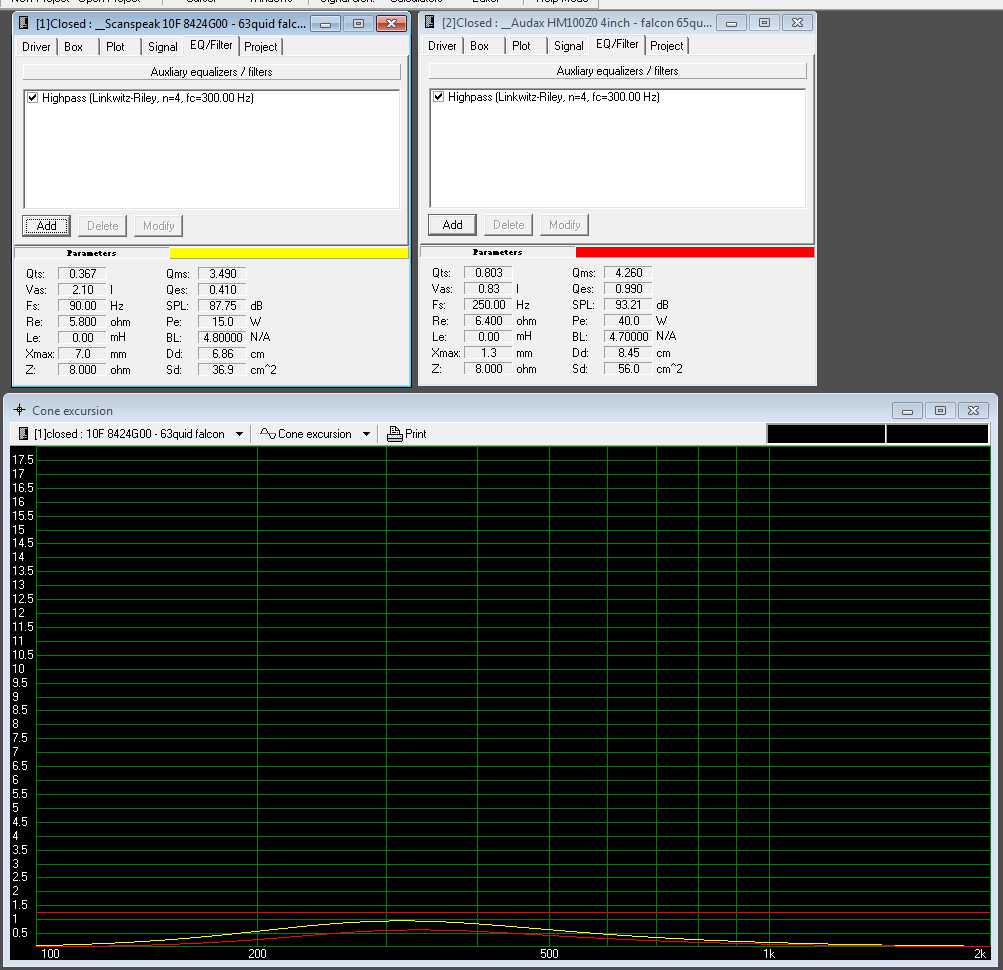This screenshot has width=1003, height=970.
Task: Click Fs field 250.00 in Audax window
Action: click(x=488, y=305)
